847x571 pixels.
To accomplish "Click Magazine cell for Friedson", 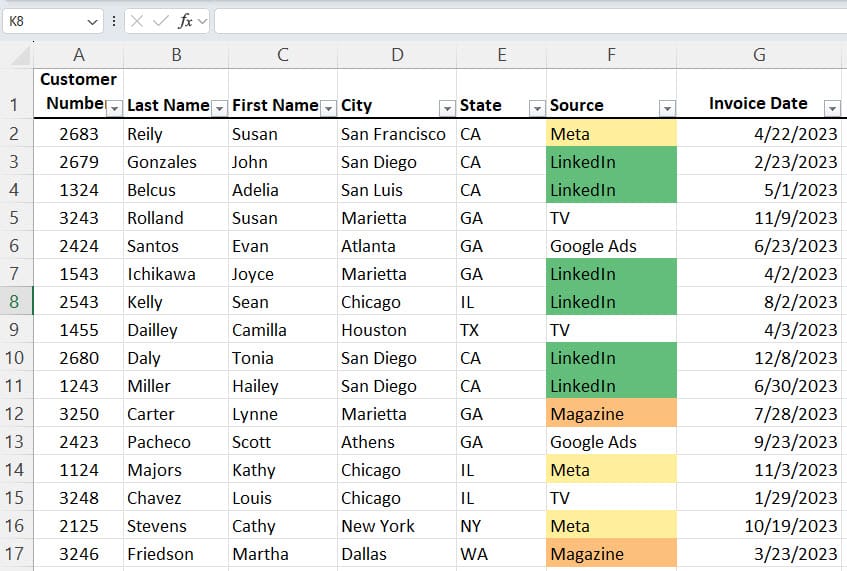I will pos(611,554).
